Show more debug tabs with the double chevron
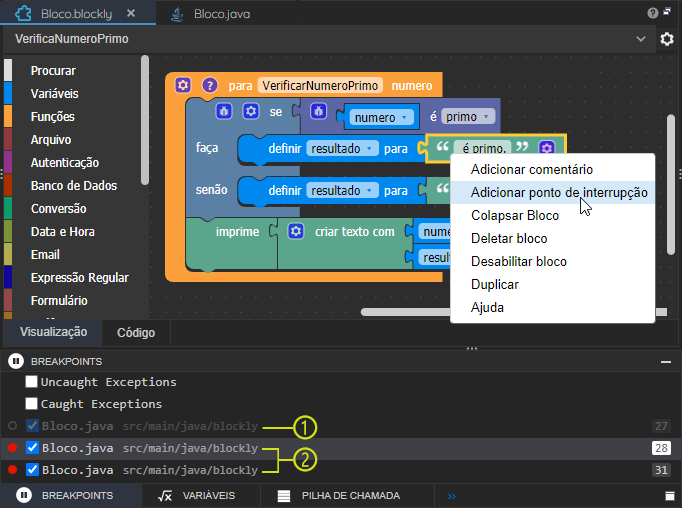The image size is (682, 508). tap(452, 496)
